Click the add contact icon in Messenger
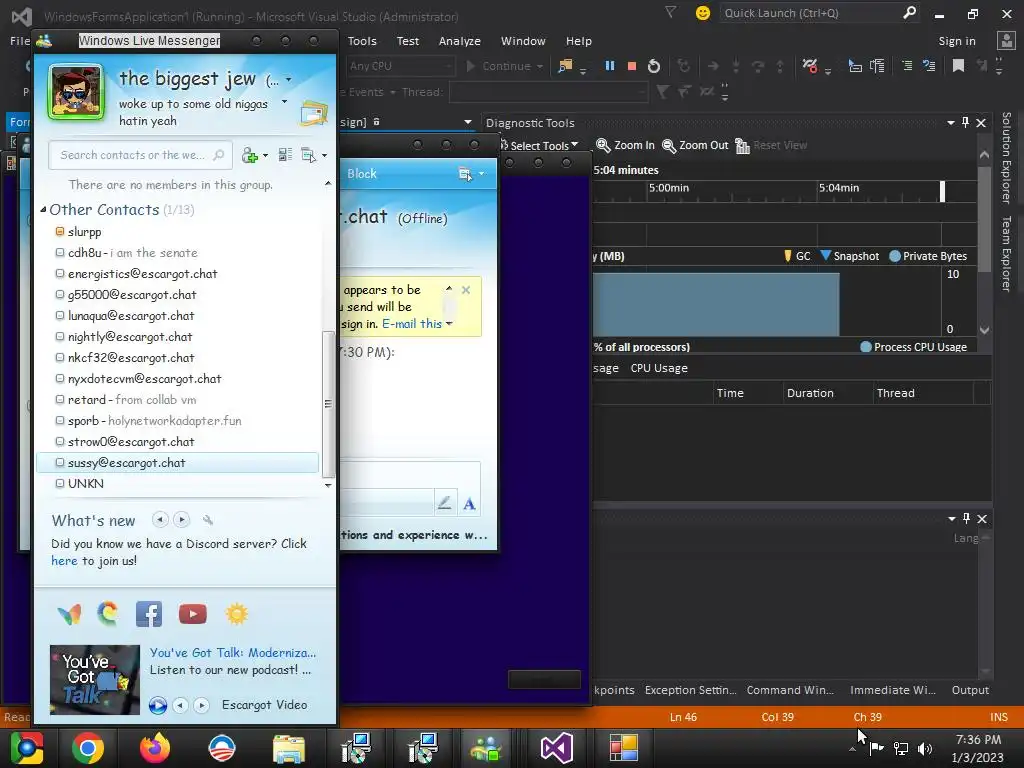 249,155
